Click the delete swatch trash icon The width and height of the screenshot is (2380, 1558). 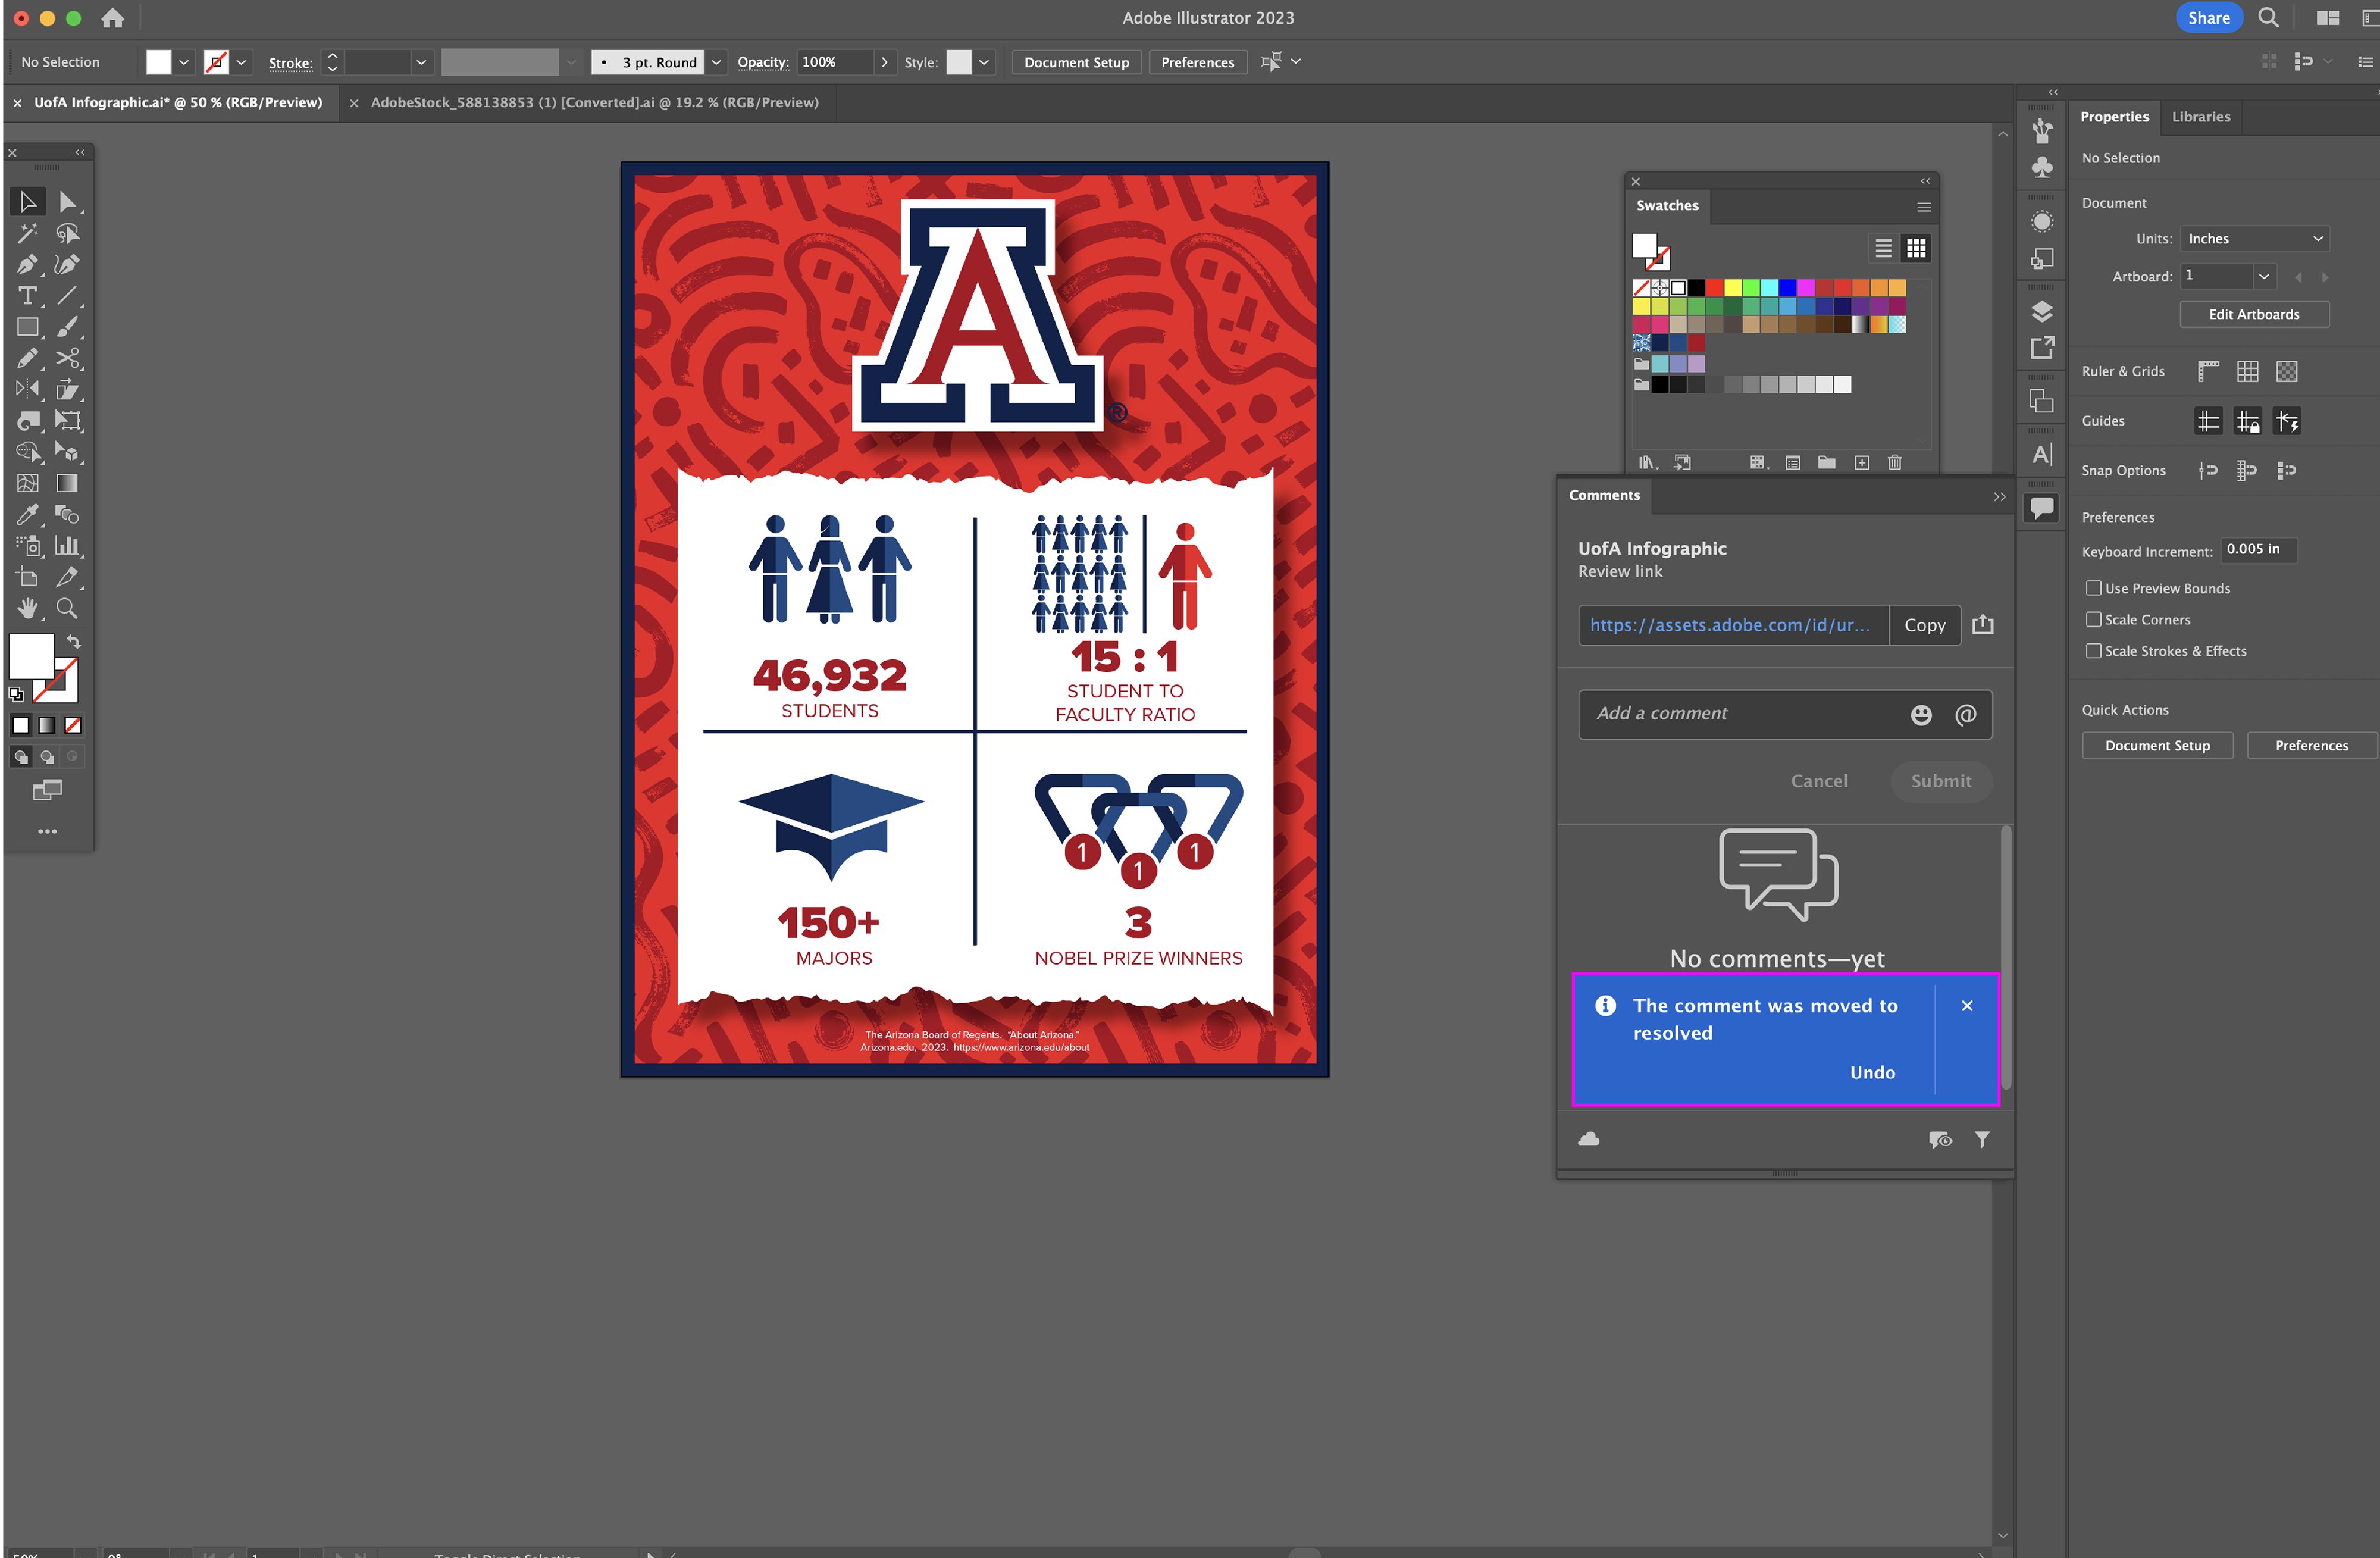coord(1894,462)
